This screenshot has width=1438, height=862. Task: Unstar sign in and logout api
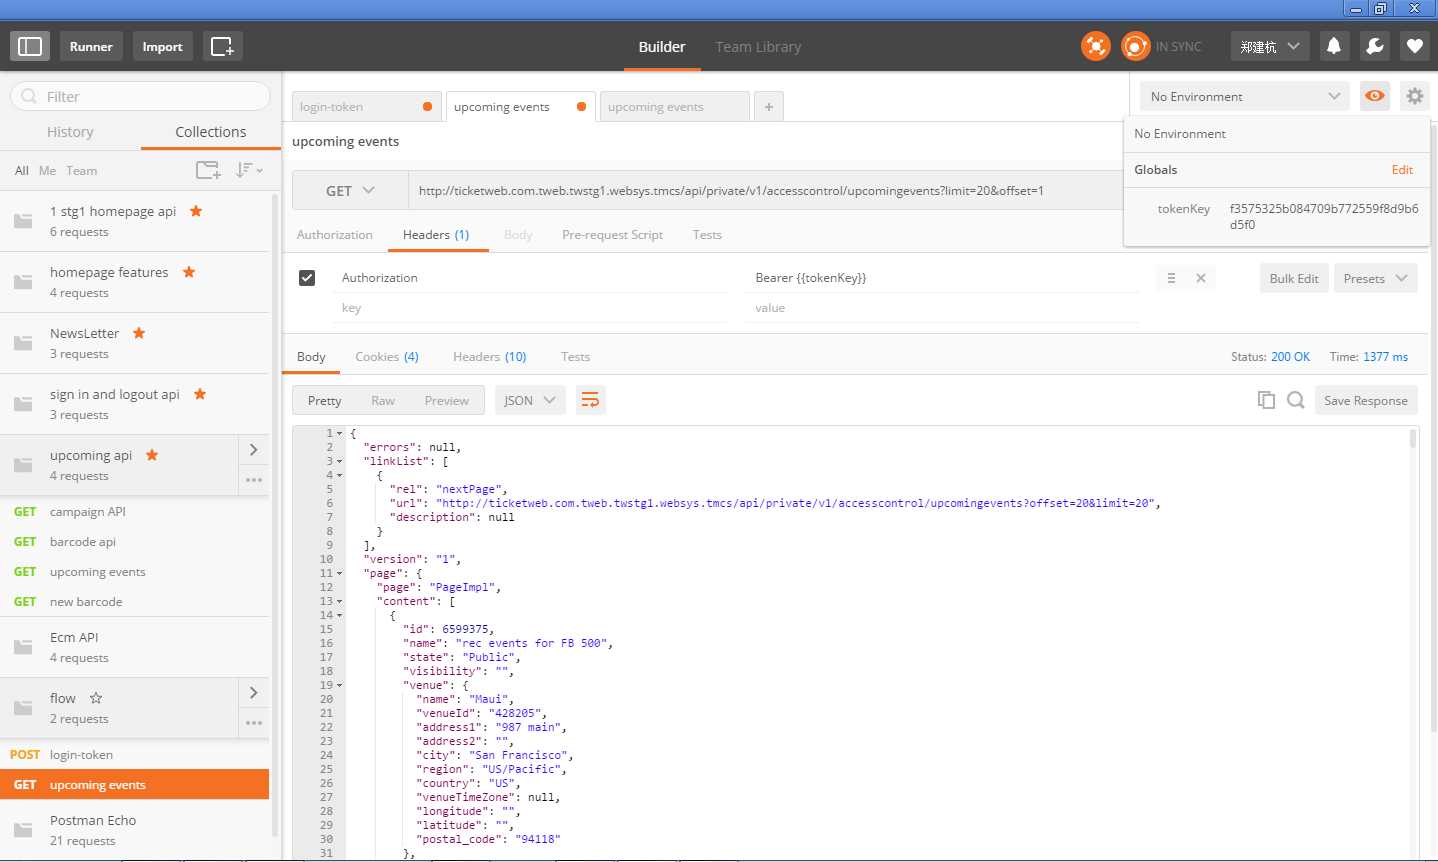(x=200, y=394)
